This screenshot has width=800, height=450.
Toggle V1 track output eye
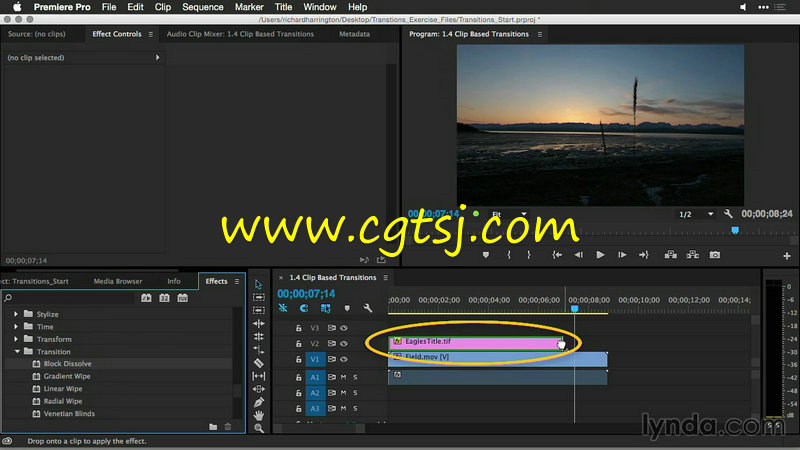point(344,359)
